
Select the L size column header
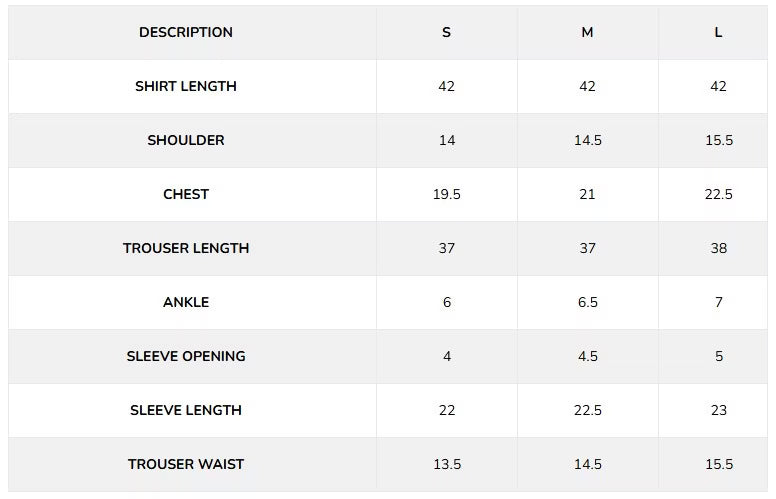[x=718, y=32]
